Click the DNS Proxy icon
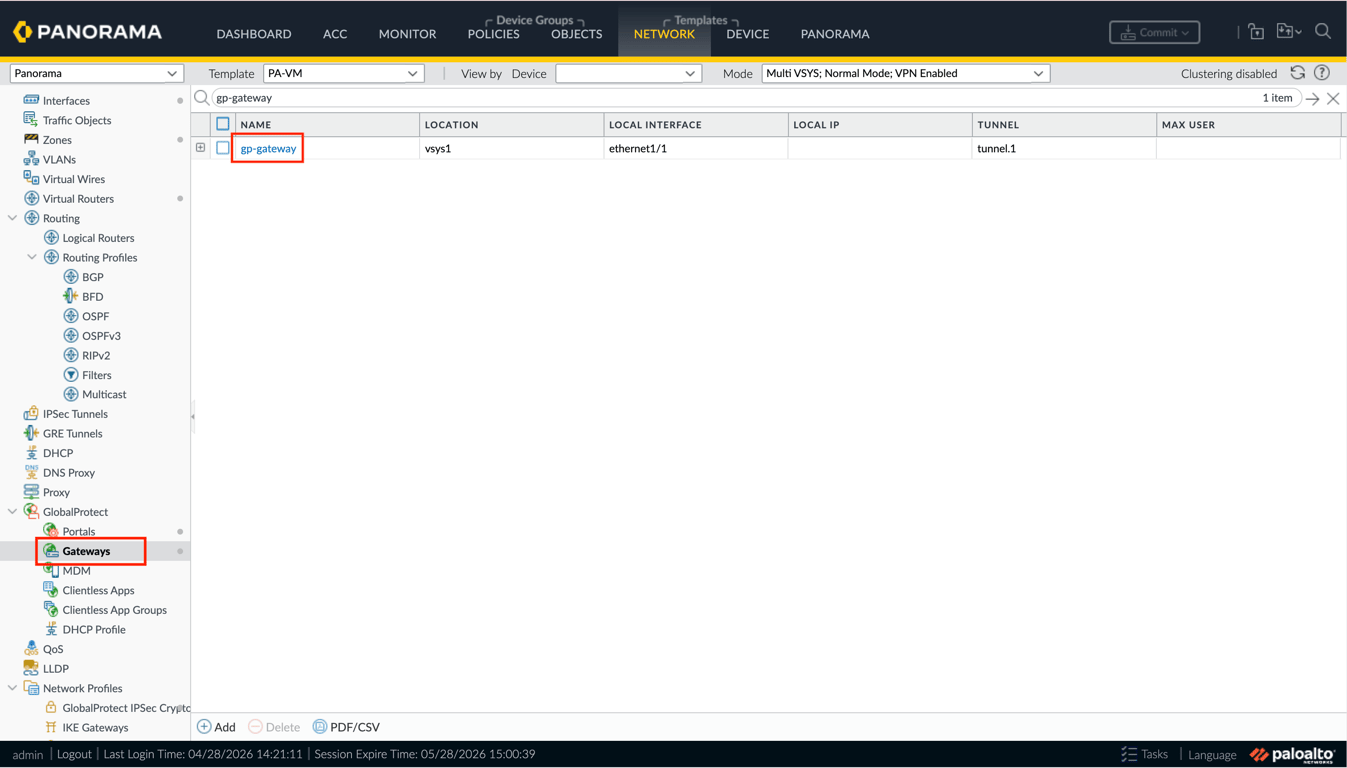Image resolution: width=1347 pixels, height=768 pixels. pos(31,472)
